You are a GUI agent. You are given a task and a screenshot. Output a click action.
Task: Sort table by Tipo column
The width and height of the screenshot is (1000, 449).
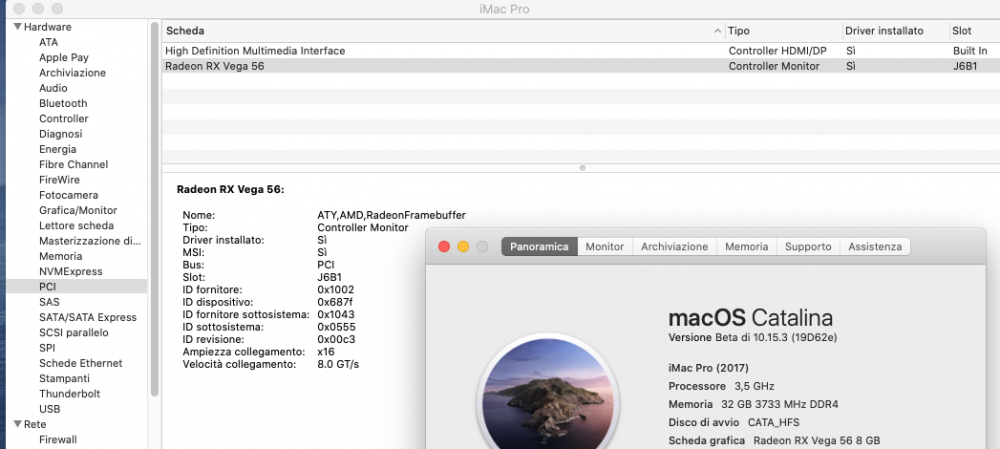(784, 31)
